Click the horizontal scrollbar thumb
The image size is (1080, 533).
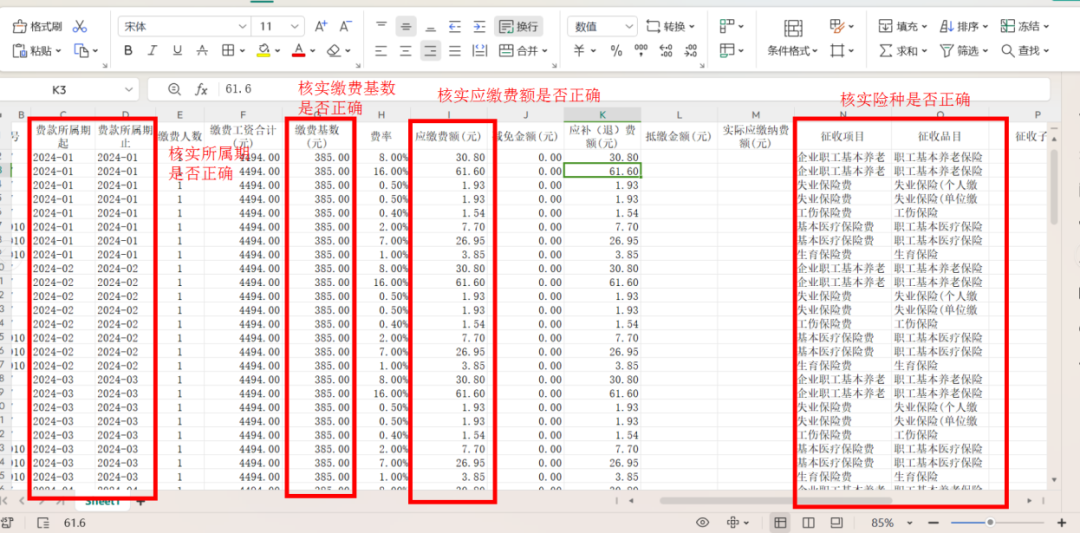tap(776, 501)
